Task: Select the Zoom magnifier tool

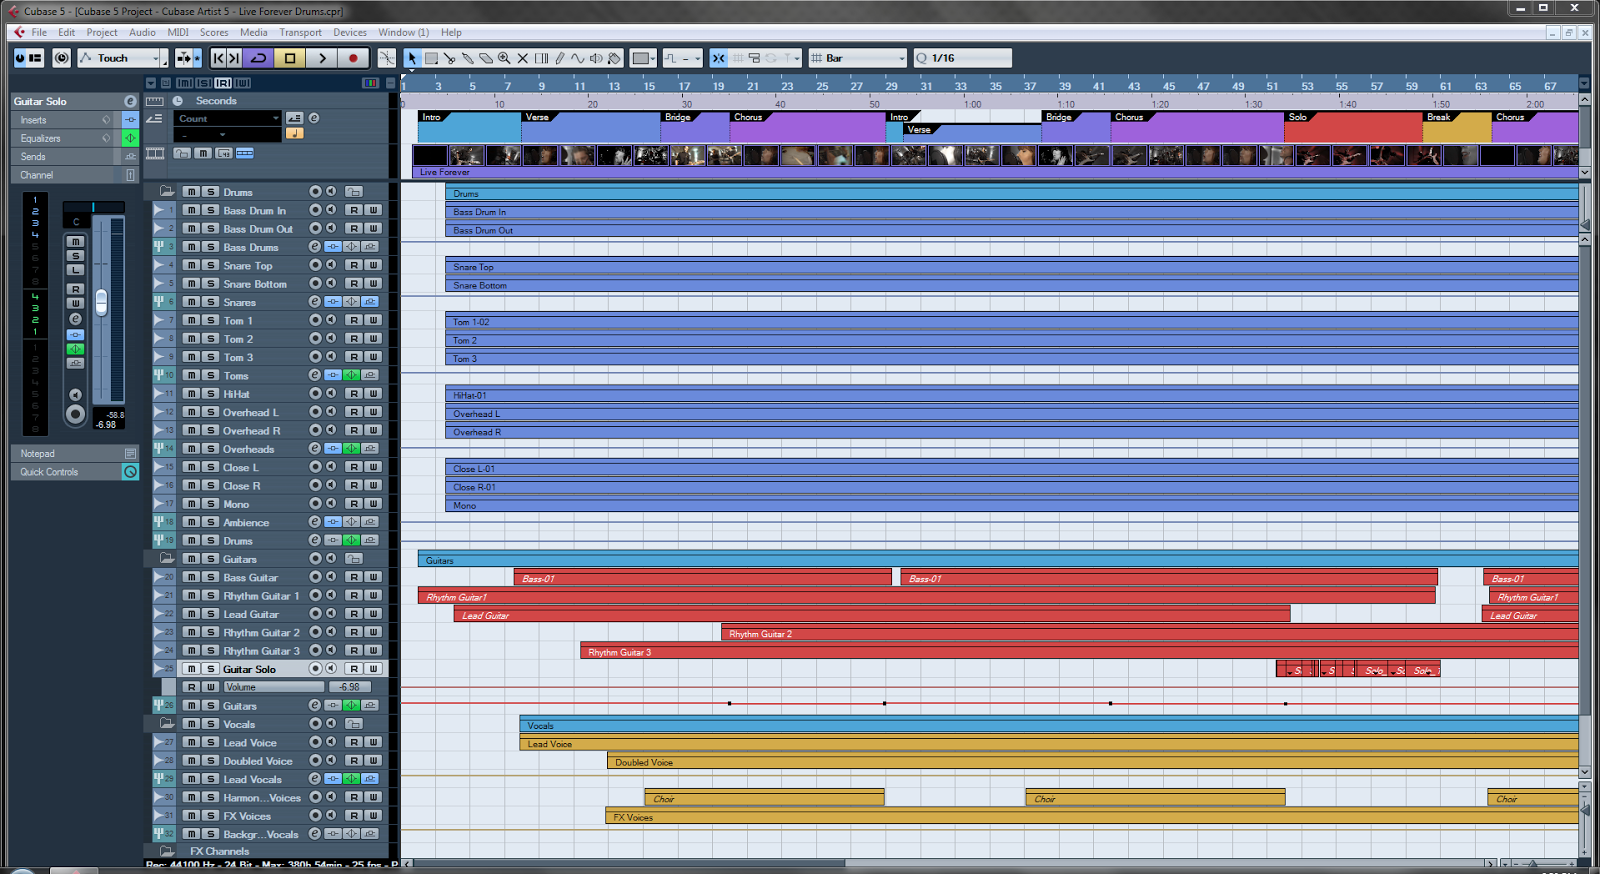Action: [504, 58]
